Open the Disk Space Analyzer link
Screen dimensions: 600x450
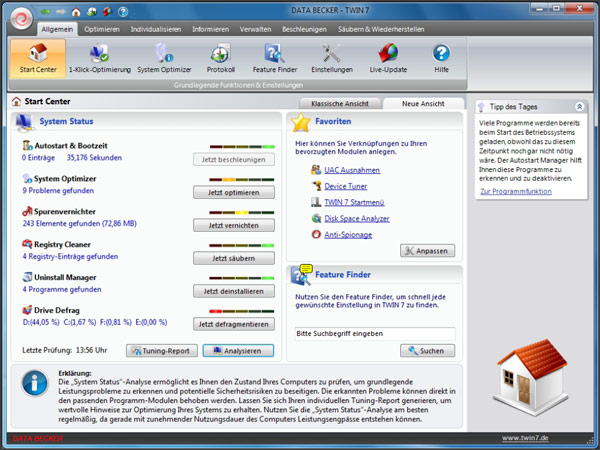(x=357, y=218)
